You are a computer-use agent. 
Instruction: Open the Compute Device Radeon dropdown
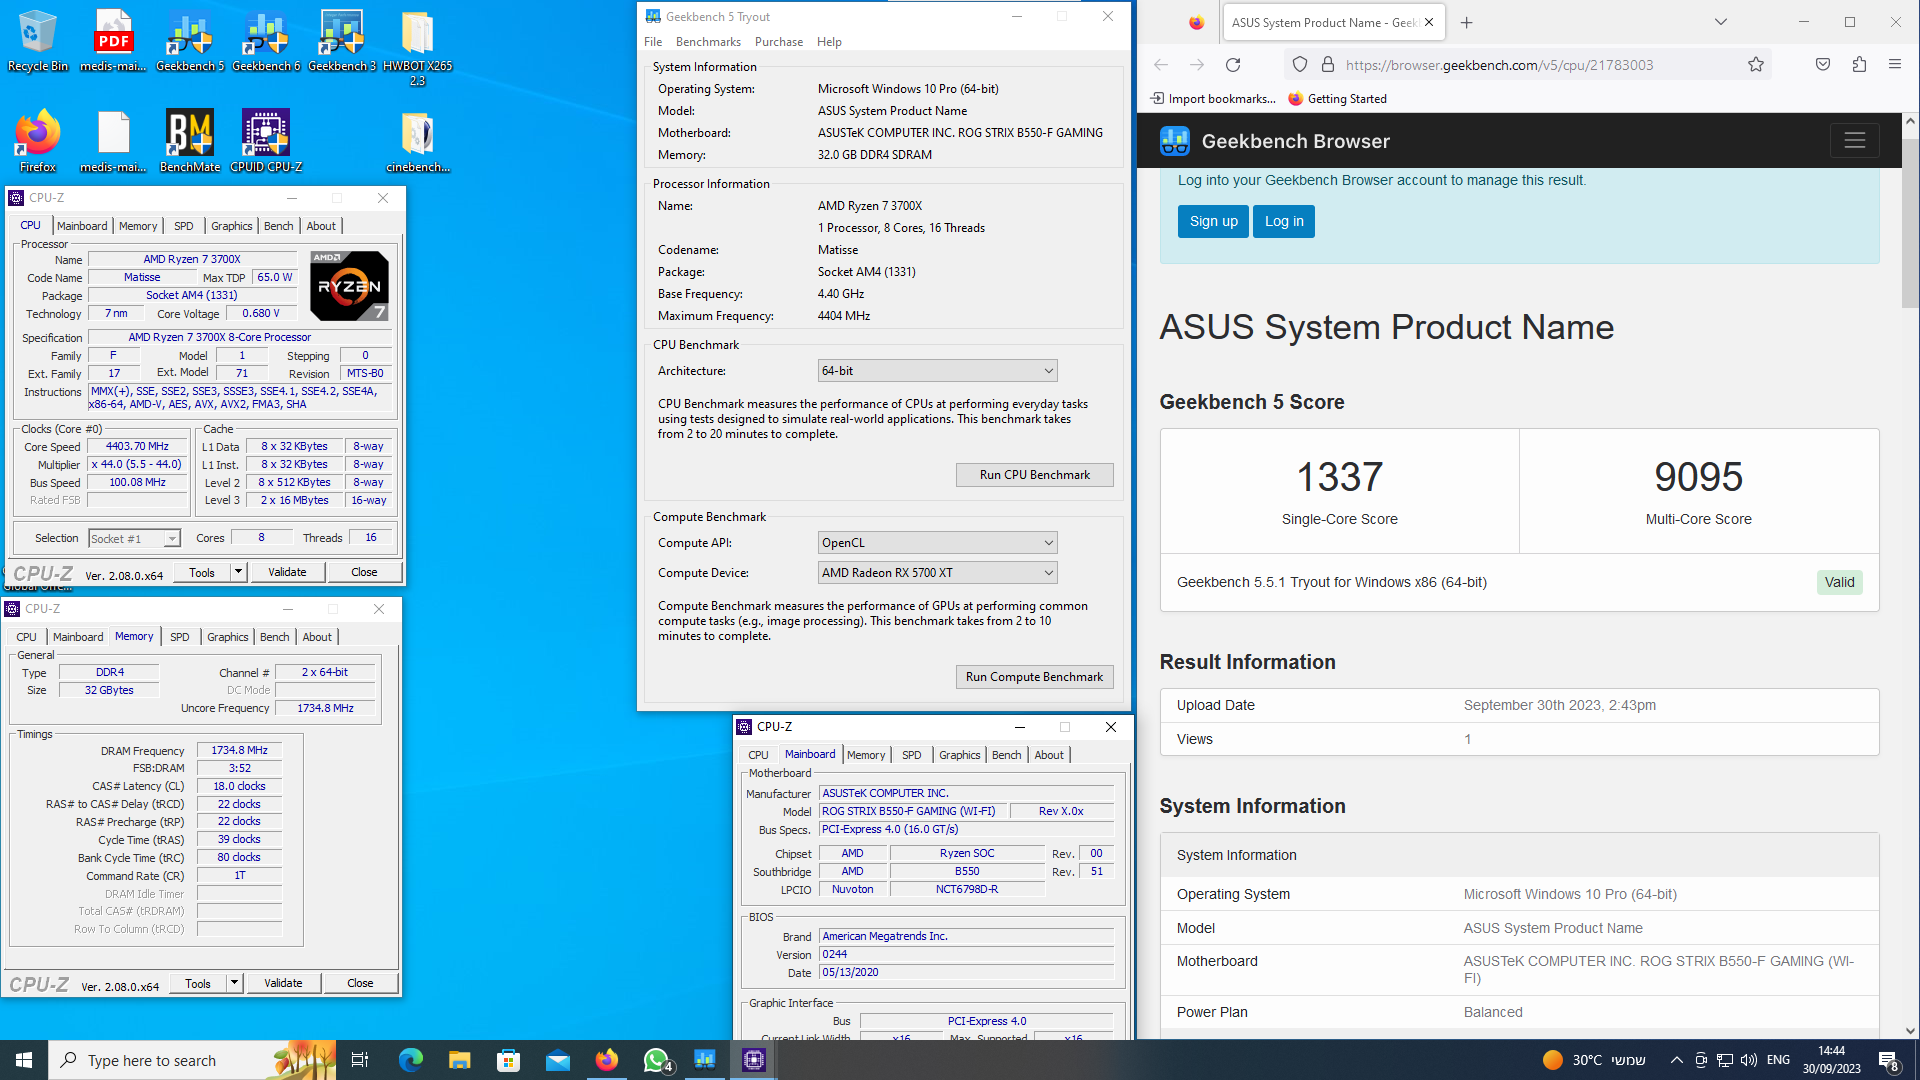tap(937, 573)
